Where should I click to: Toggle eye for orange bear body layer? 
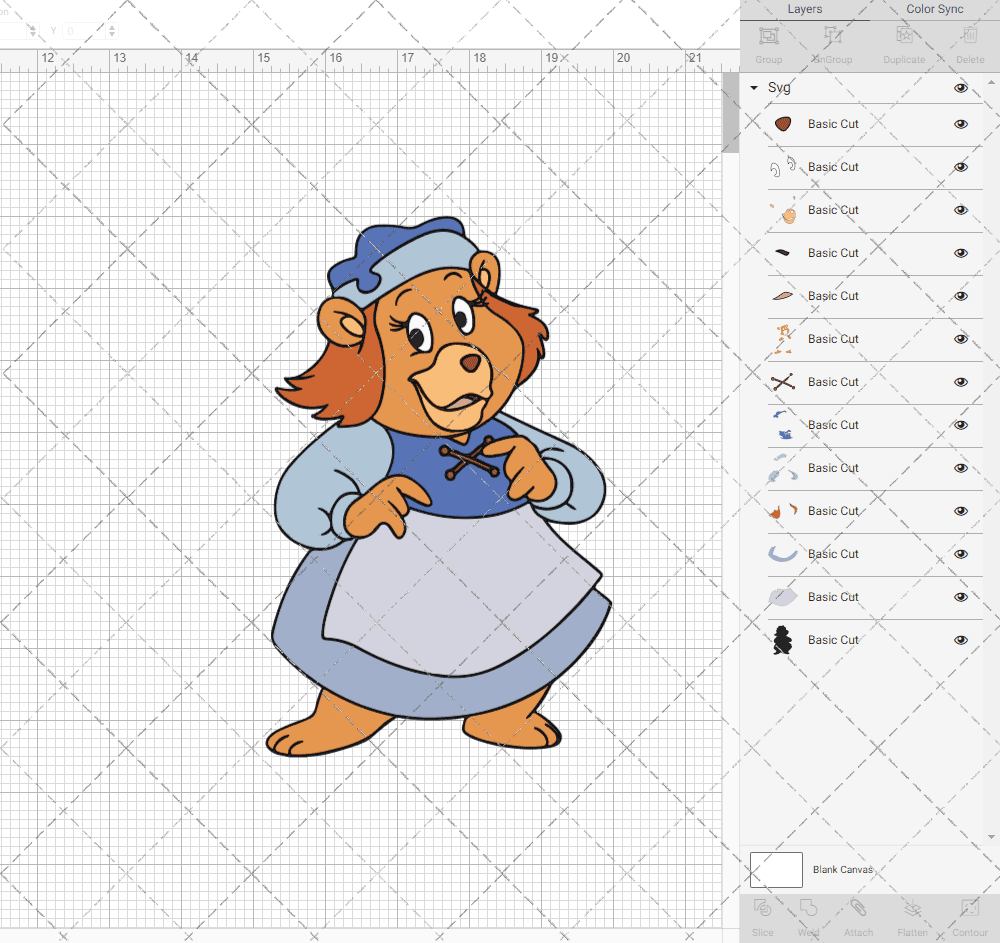coord(960,339)
